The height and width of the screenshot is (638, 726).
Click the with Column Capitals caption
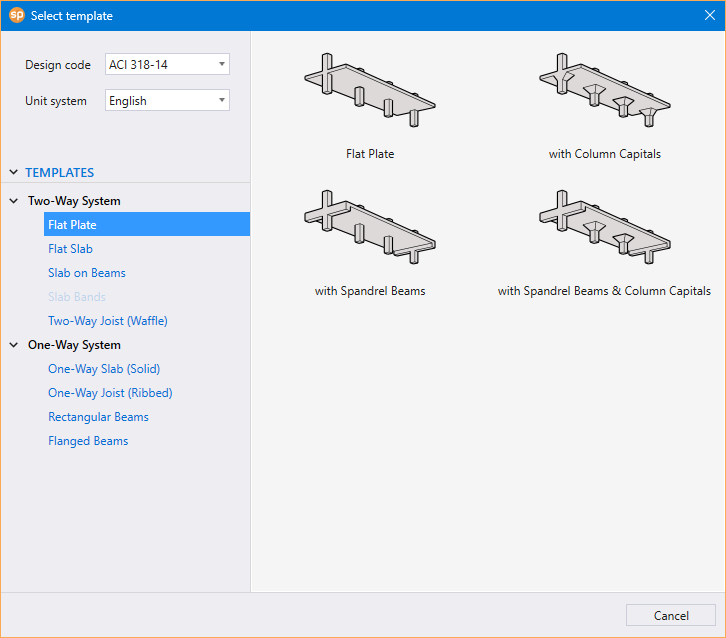(605, 154)
